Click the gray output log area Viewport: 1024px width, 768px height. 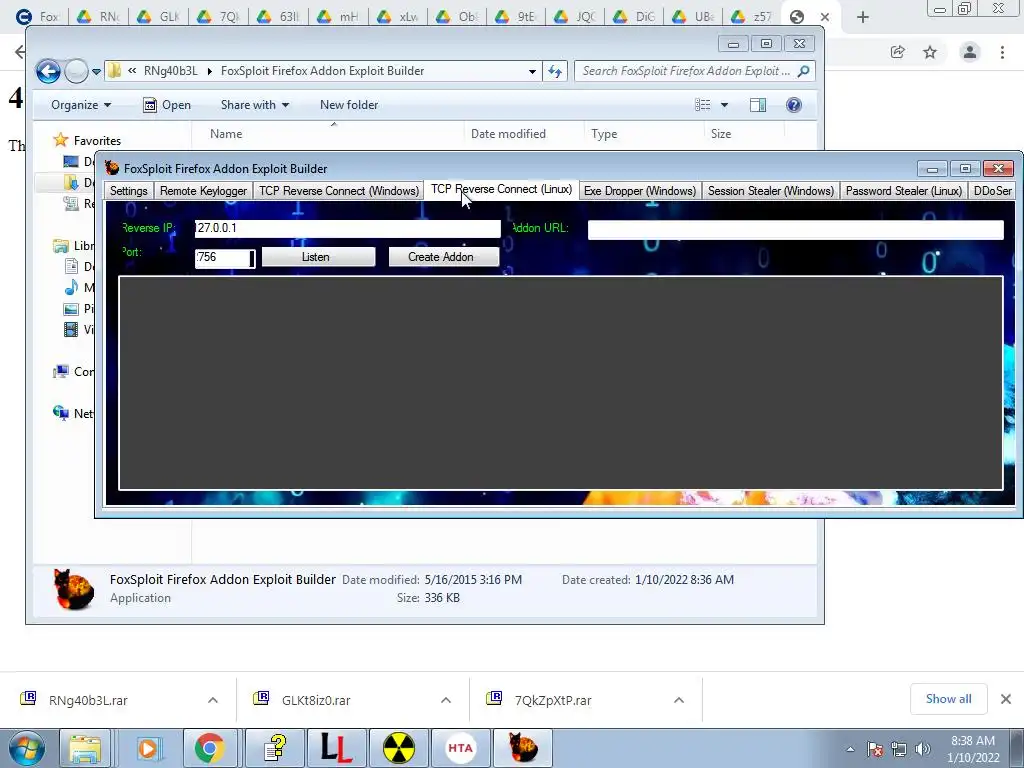[x=560, y=383]
